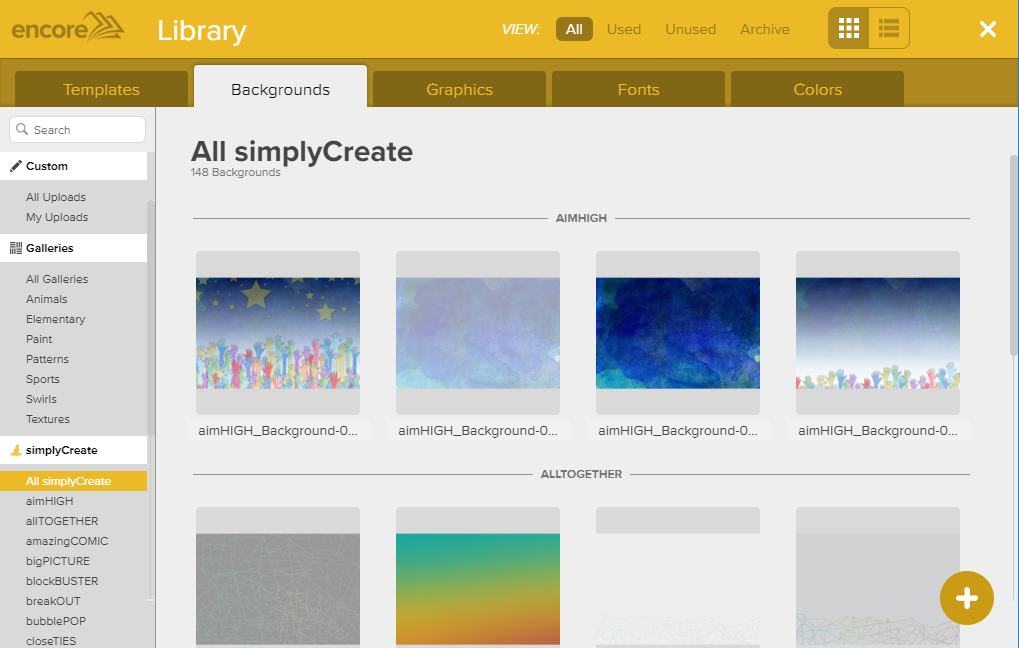Select the Animals gallery
The height and width of the screenshot is (648, 1019).
(47, 299)
